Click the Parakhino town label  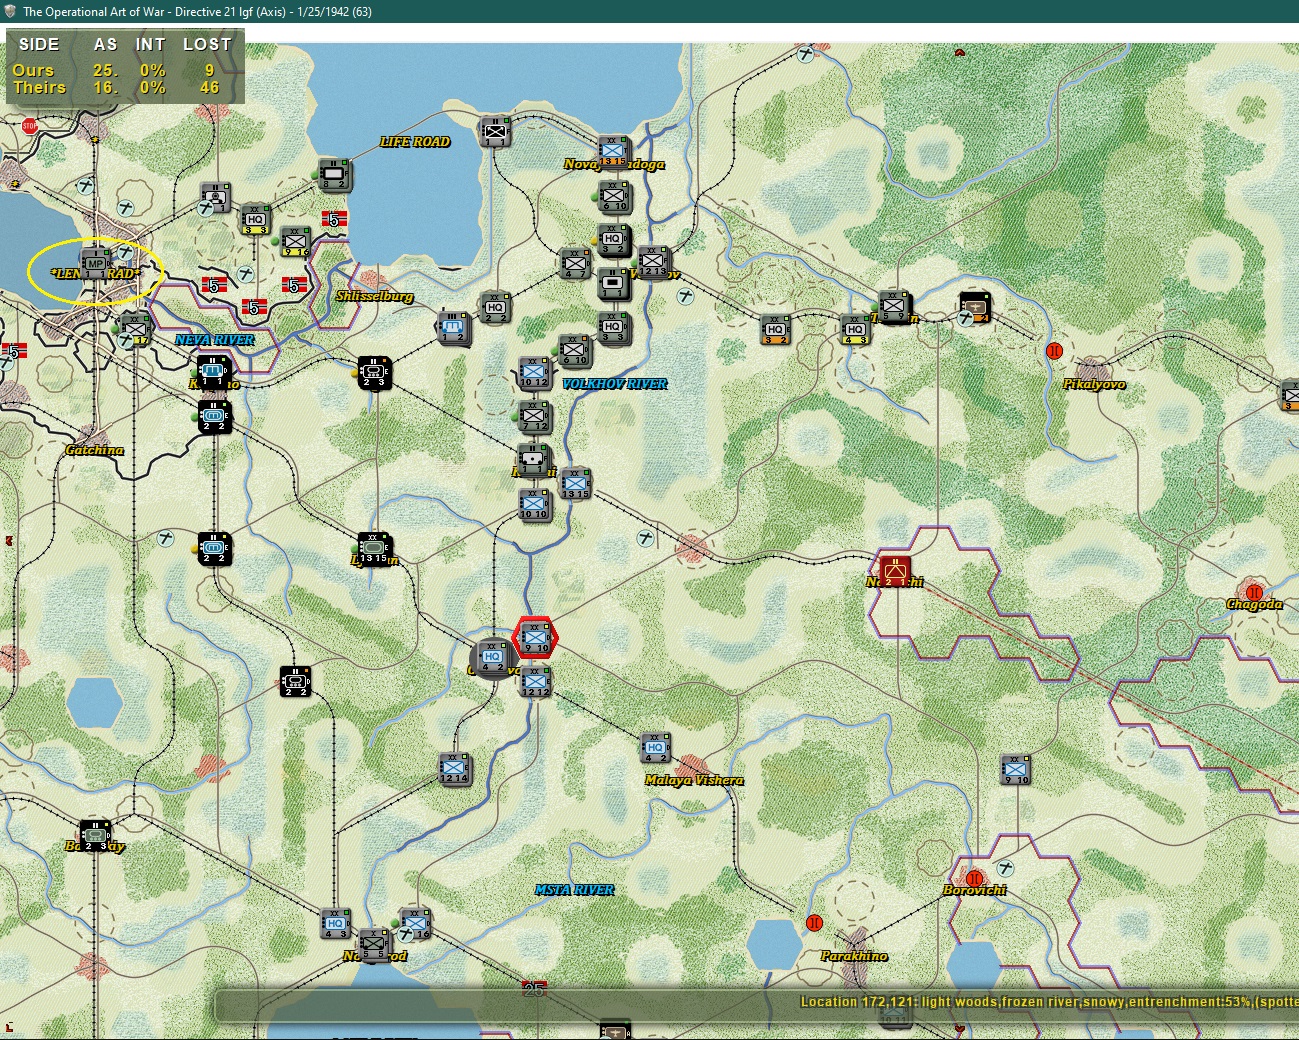854,956
